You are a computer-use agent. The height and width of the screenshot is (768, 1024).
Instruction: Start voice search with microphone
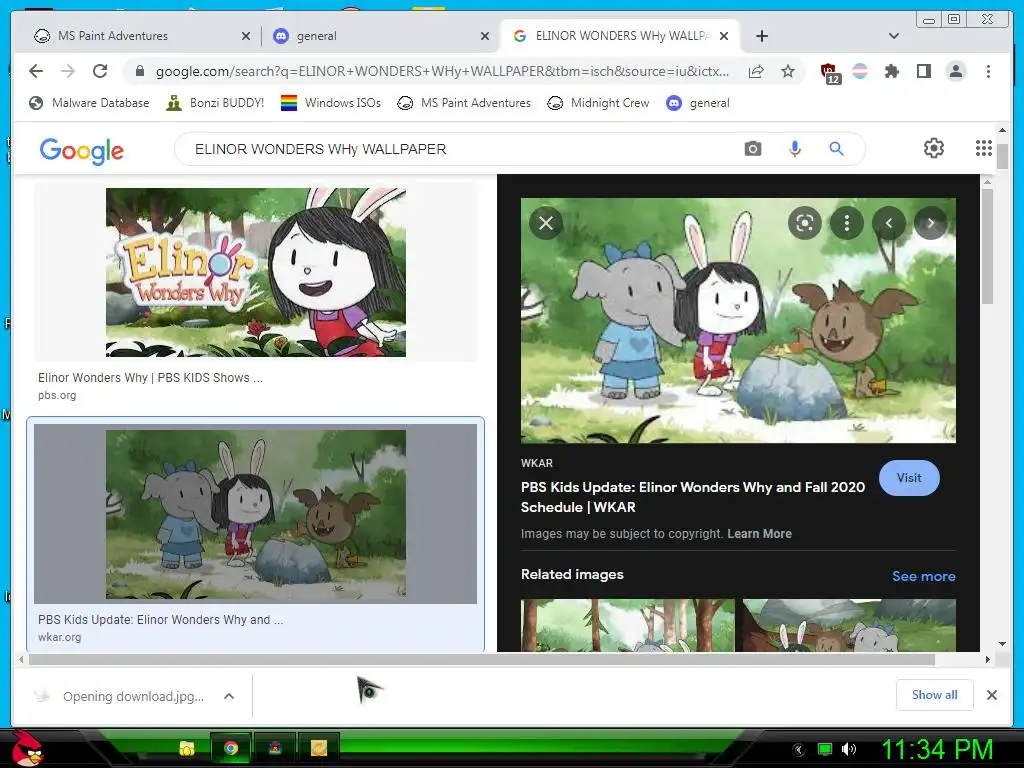click(x=795, y=149)
